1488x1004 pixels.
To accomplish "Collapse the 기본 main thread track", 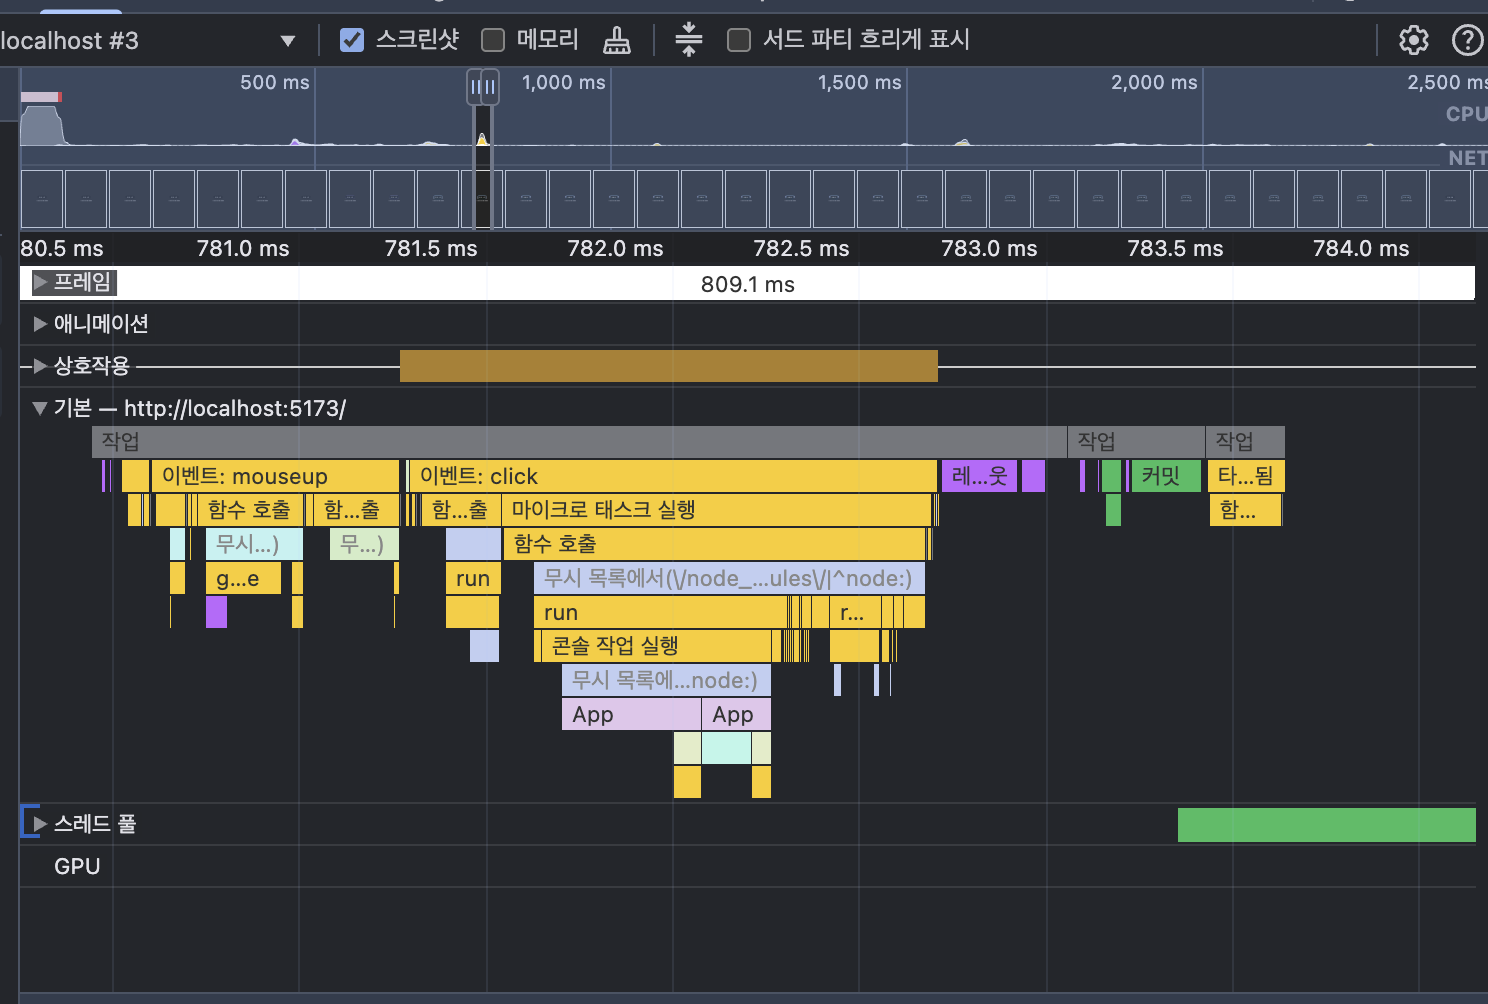I will (x=40, y=408).
